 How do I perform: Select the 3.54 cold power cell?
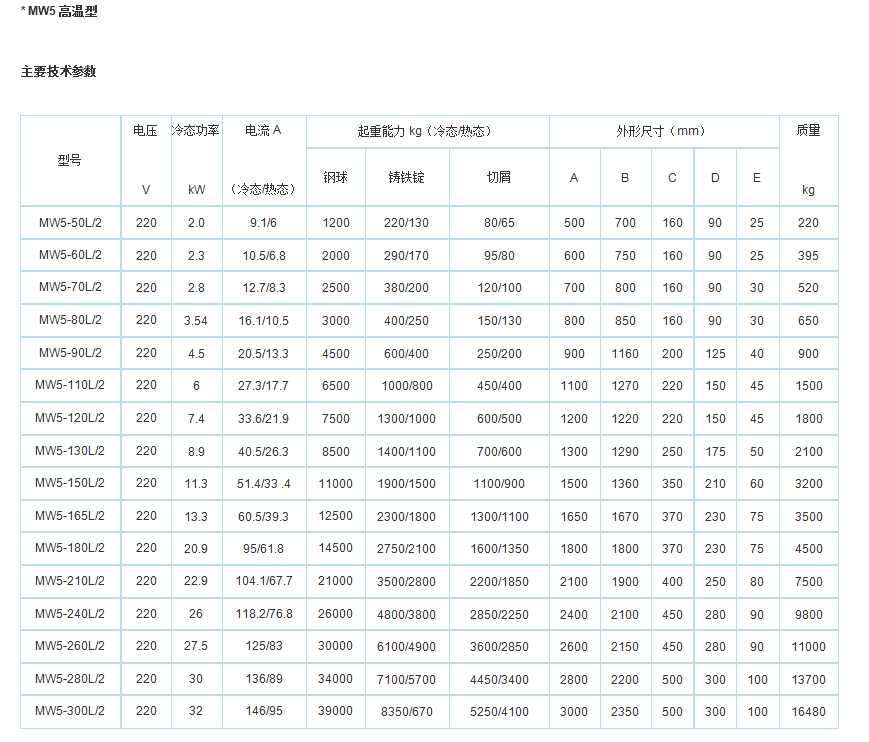point(196,321)
